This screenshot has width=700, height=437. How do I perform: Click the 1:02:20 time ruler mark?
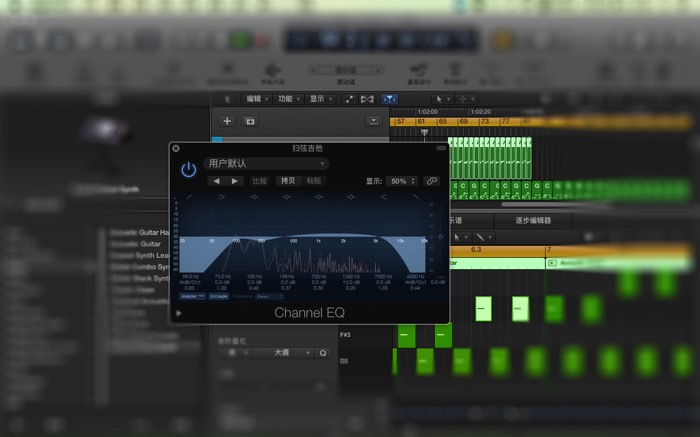pos(481,112)
